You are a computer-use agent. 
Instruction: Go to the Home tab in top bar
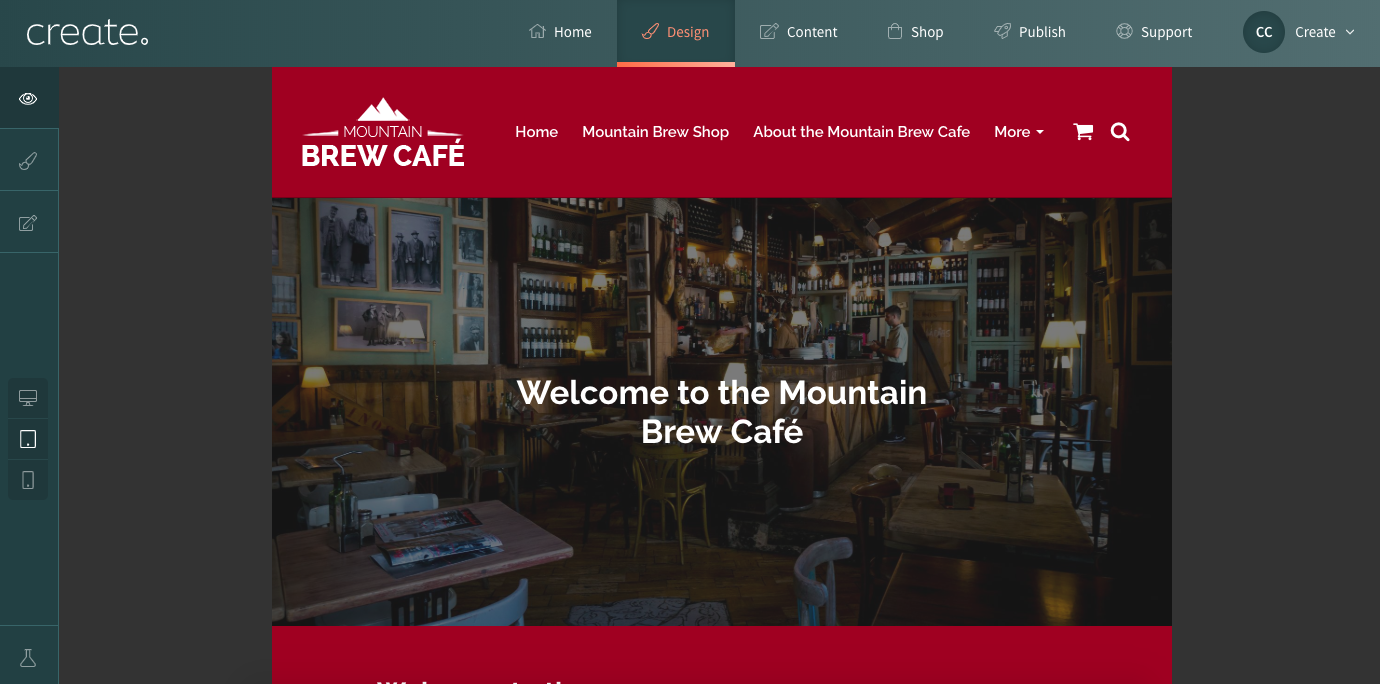tap(560, 32)
